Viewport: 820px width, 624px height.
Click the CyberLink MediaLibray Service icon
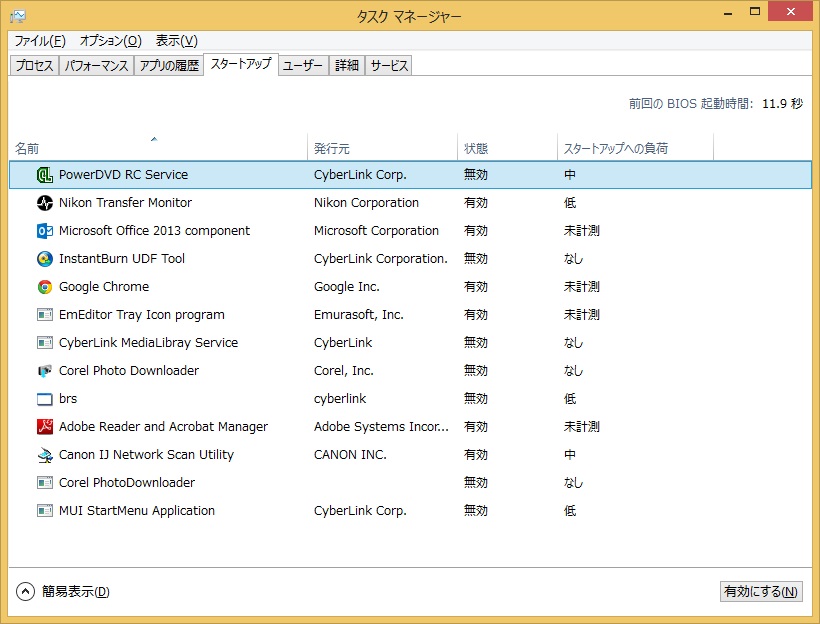coord(44,343)
